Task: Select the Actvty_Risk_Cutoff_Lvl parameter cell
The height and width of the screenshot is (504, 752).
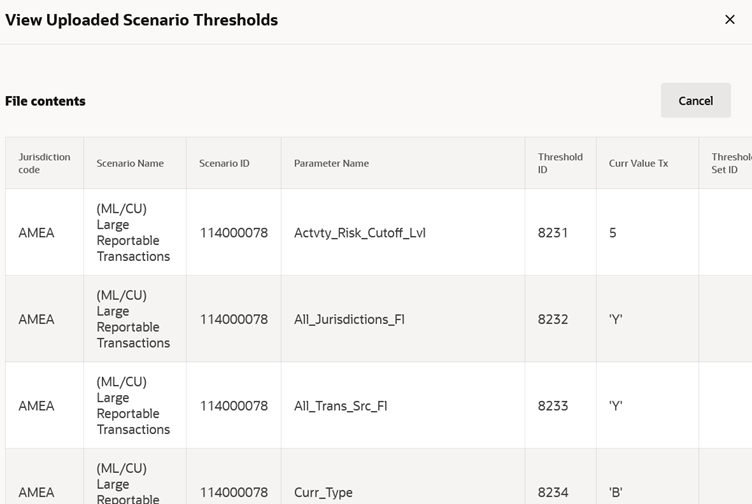Action: pos(403,233)
